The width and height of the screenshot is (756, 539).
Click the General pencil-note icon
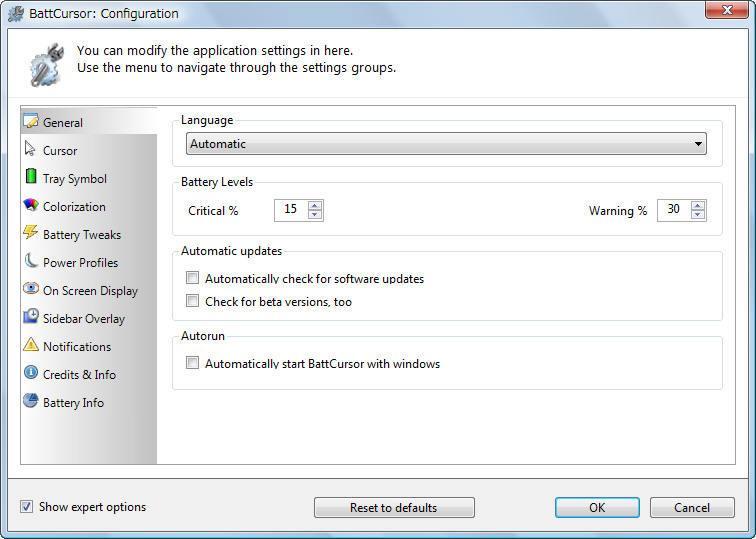pos(31,121)
